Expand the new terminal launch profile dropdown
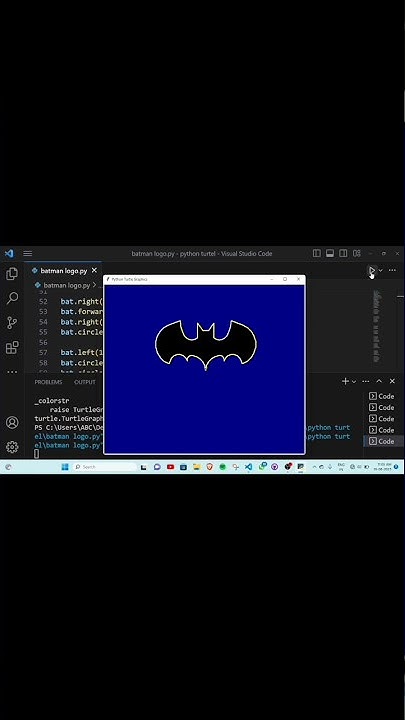Image resolution: width=405 pixels, height=720 pixels. click(354, 382)
